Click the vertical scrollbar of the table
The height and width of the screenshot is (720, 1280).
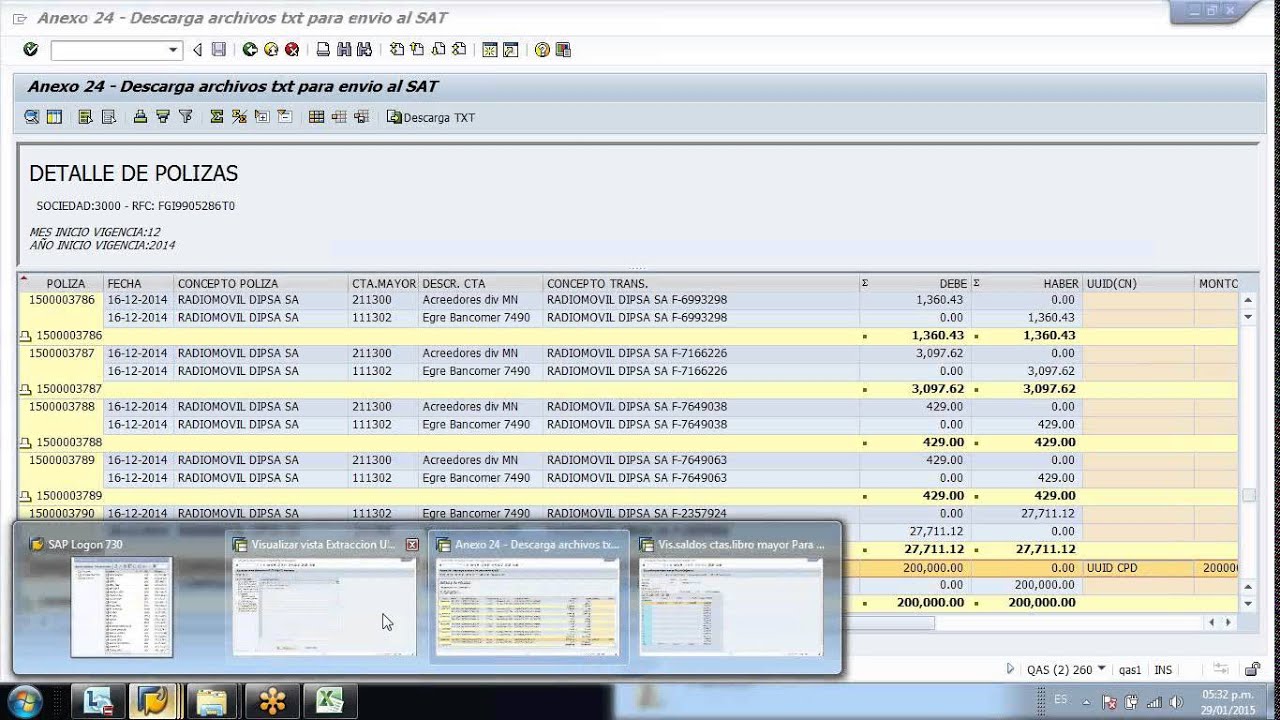point(1248,495)
